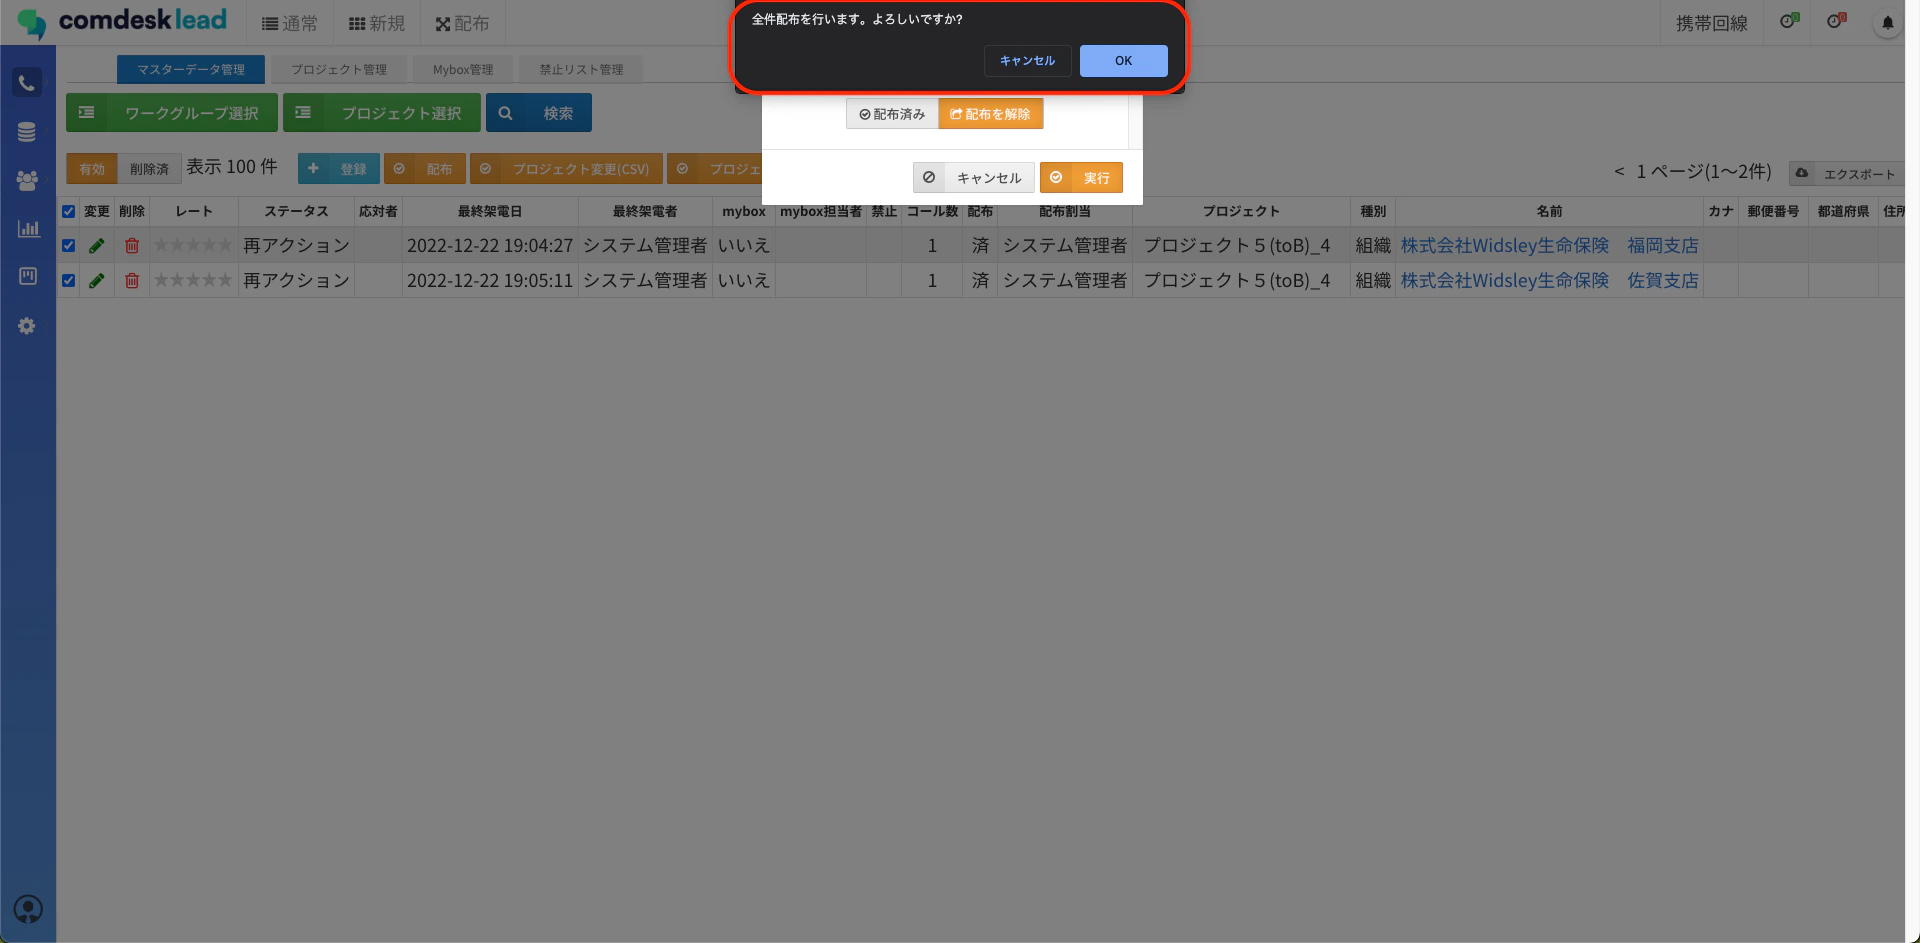Click the プロジェクト変更(CSV) button

(566, 169)
